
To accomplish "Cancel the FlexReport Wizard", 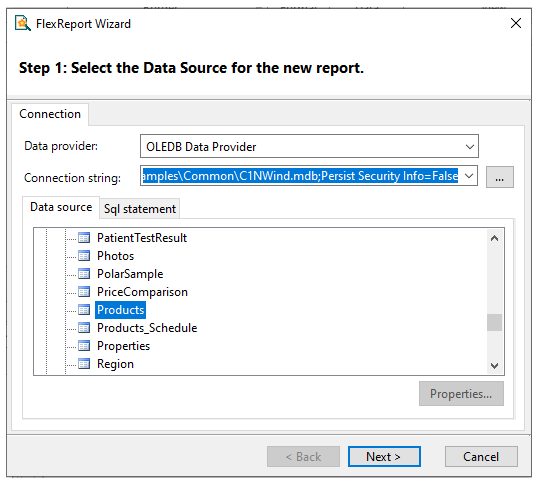I will click(x=481, y=457).
